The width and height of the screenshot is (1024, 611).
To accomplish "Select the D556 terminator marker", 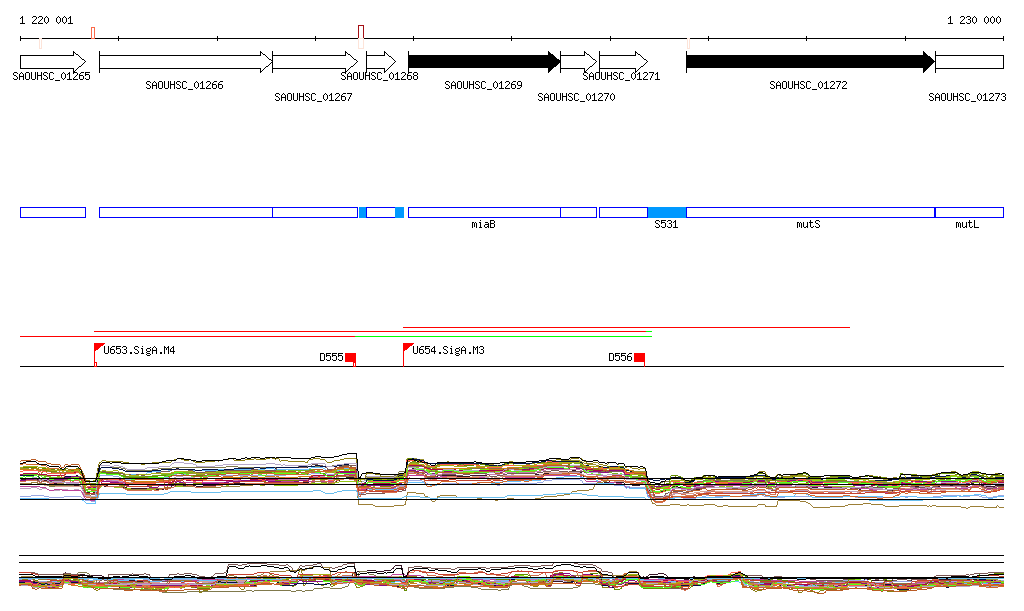I will point(639,358).
